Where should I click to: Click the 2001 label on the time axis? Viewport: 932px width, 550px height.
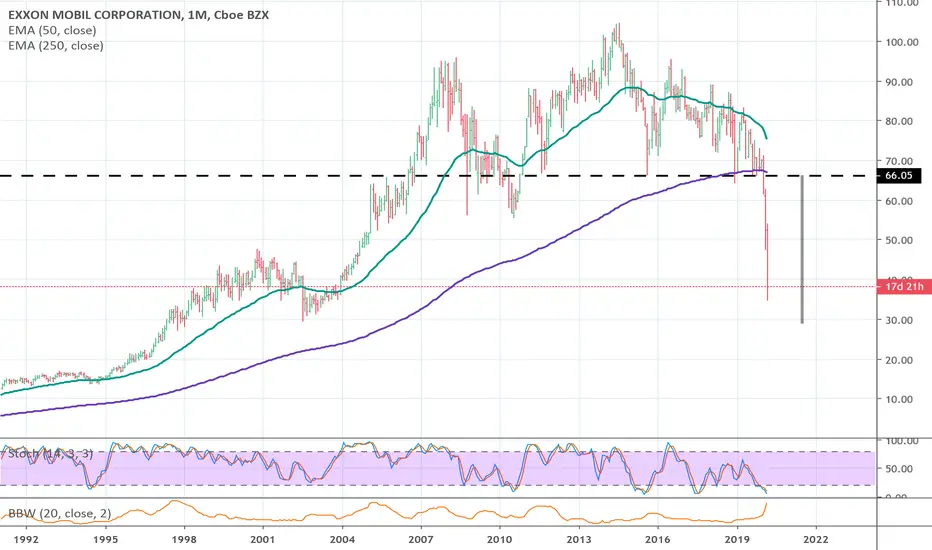(262, 539)
